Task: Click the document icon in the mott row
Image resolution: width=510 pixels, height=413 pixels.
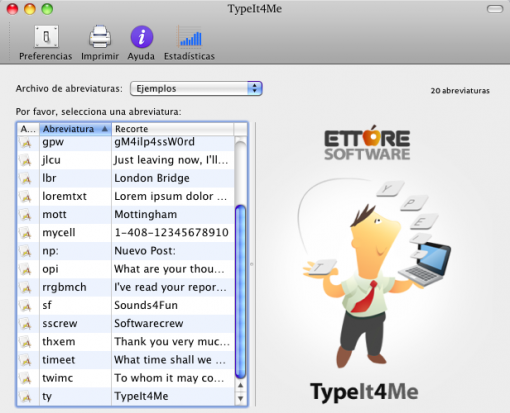Action: (26, 215)
